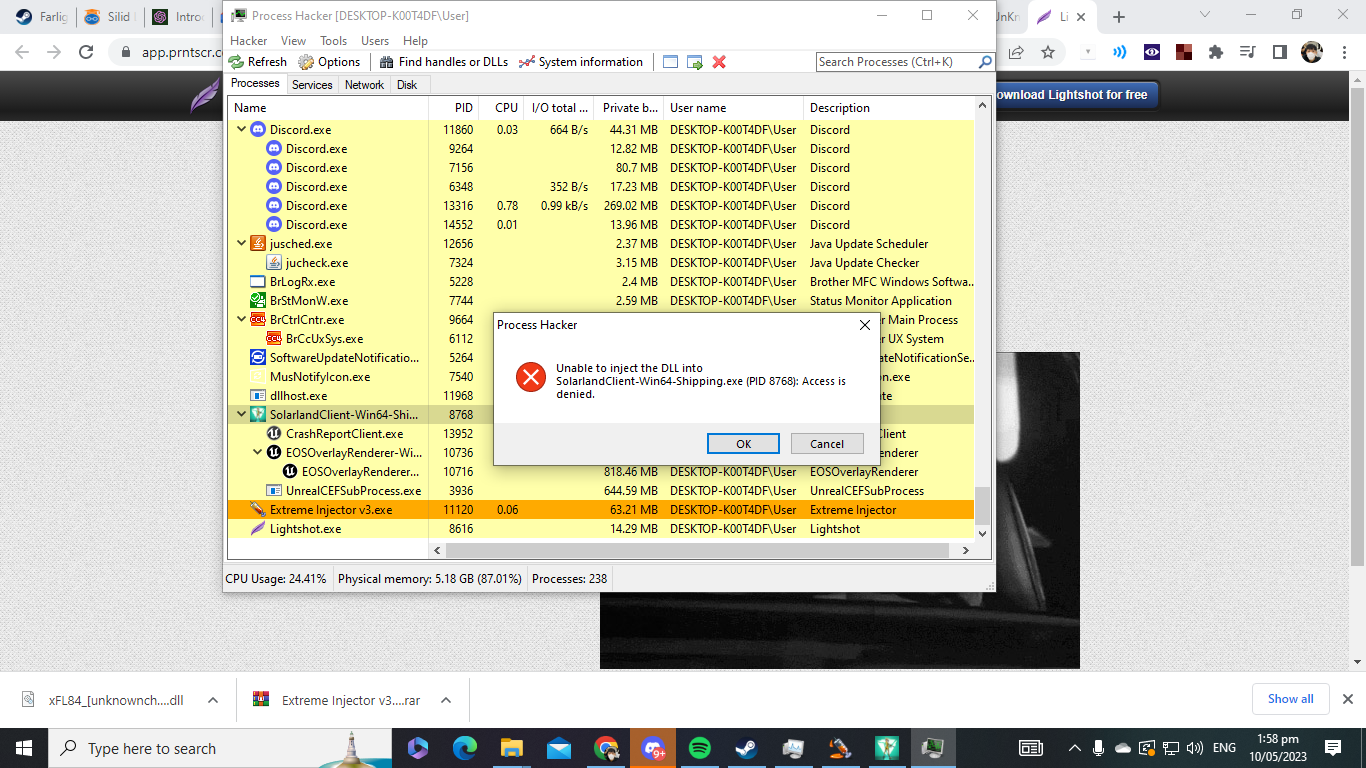Open System information graph
The width and height of the screenshot is (1366, 768).
pos(527,62)
